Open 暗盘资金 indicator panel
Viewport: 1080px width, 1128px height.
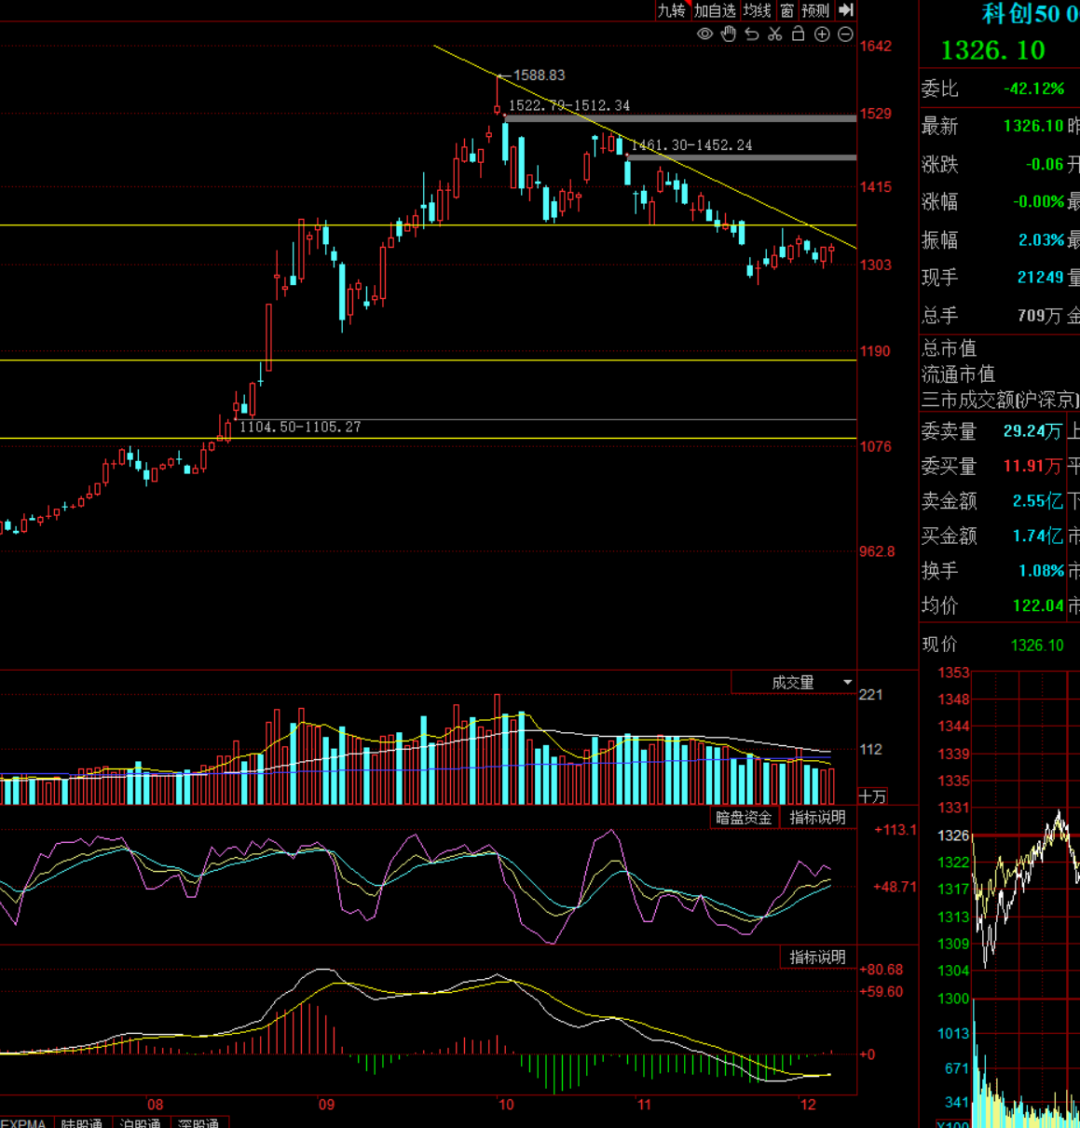pyautogui.click(x=744, y=817)
